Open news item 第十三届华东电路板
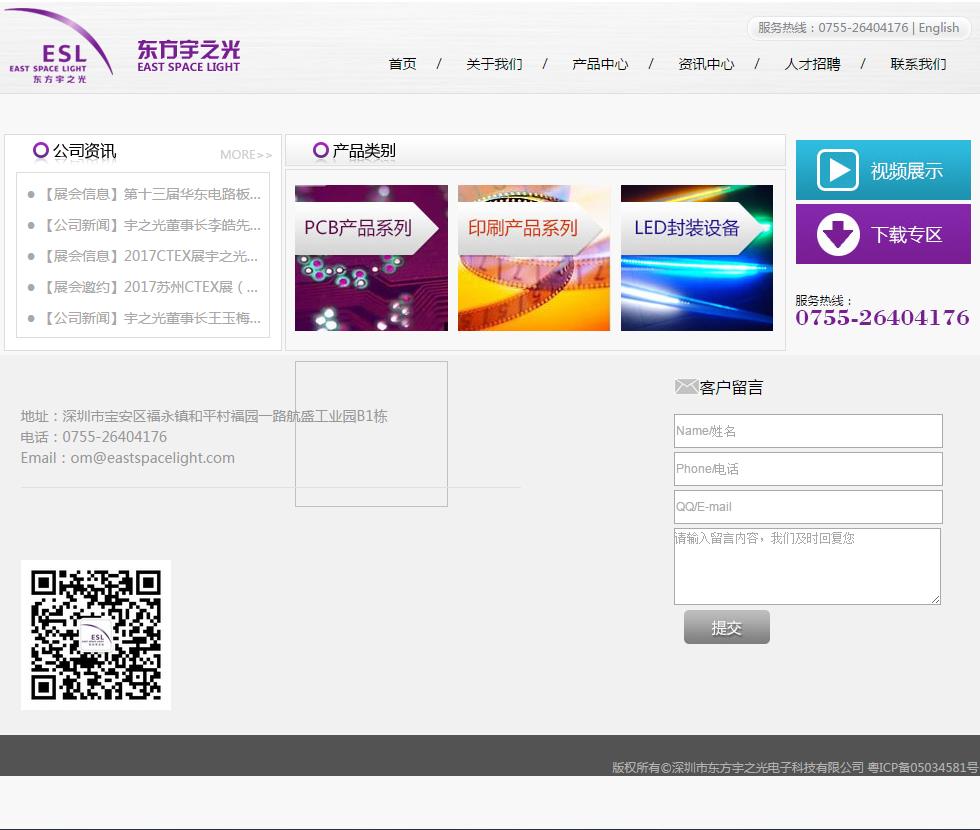Viewport: 980px width, 830px height. pyautogui.click(x=150, y=194)
